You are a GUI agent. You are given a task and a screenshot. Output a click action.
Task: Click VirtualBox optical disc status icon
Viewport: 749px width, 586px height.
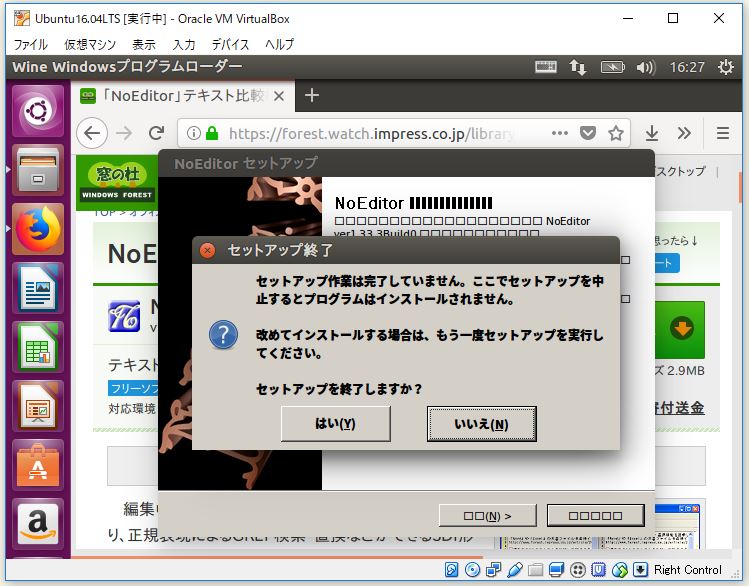(x=472, y=569)
